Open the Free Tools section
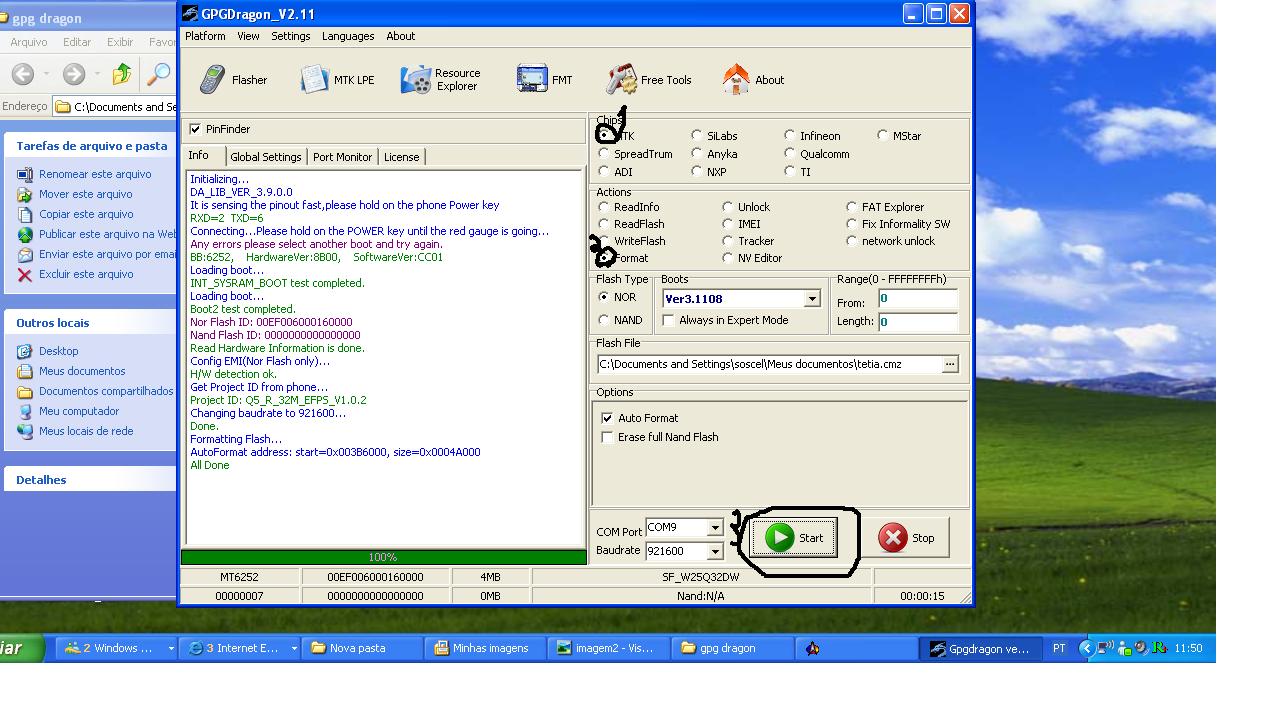This screenshot has width=1280, height=720. coord(649,80)
